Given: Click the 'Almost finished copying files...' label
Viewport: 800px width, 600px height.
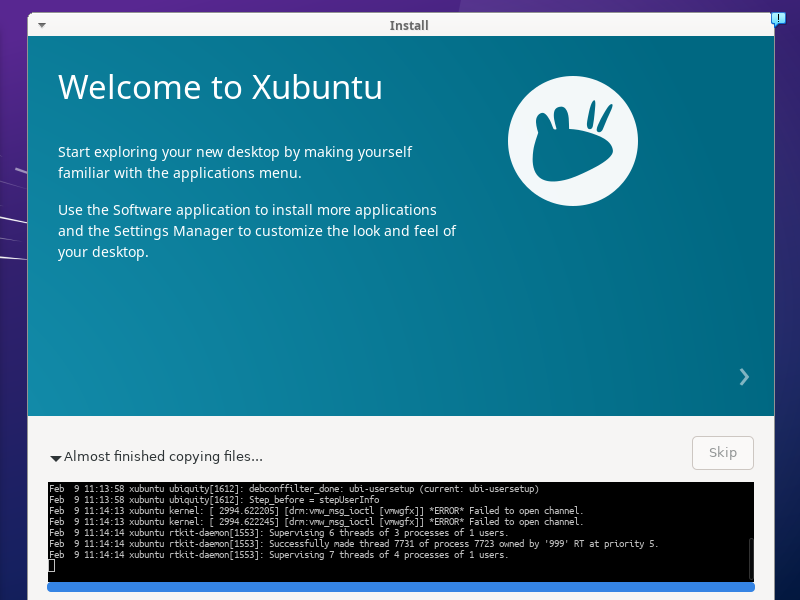Looking at the screenshot, I should click(163, 456).
